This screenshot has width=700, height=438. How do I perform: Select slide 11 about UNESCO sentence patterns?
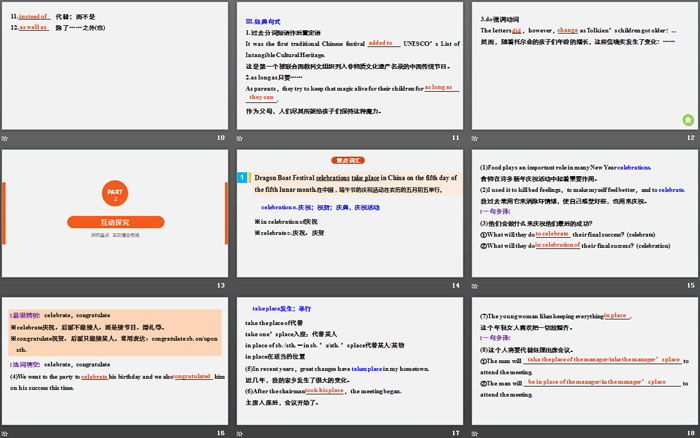[x=349, y=64]
